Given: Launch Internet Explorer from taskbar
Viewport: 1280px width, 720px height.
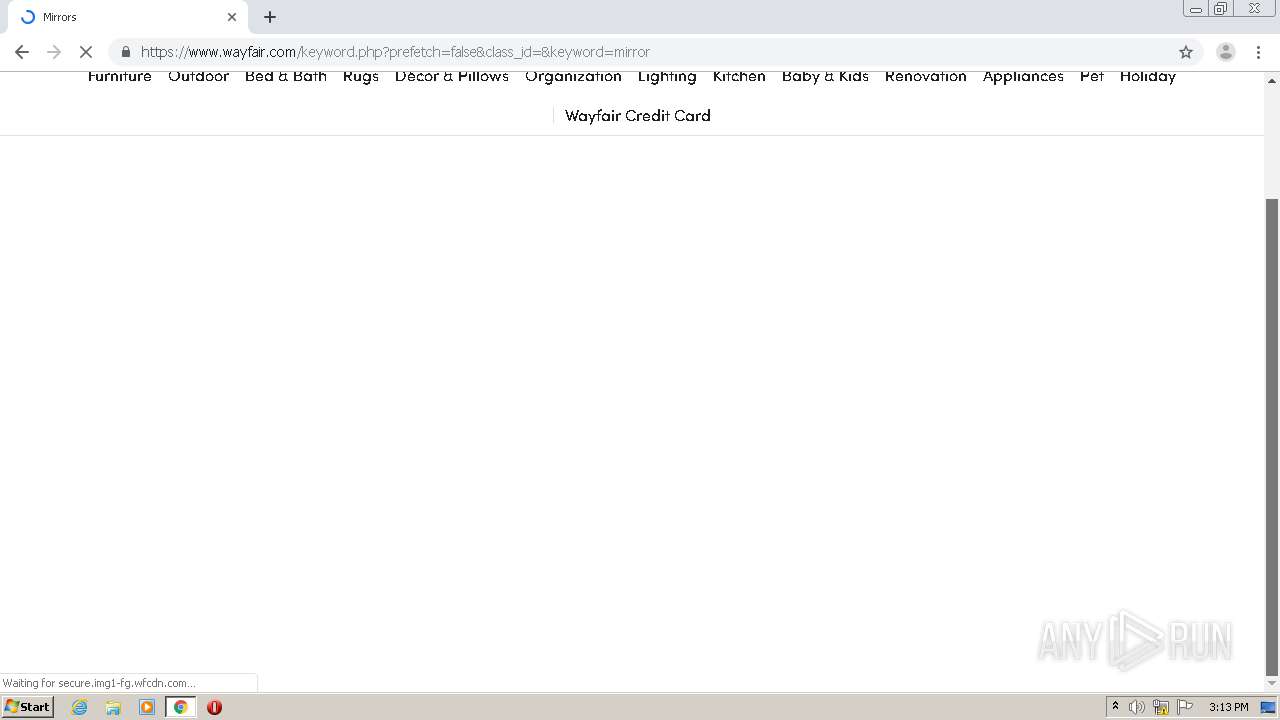Looking at the screenshot, I should click(80, 707).
